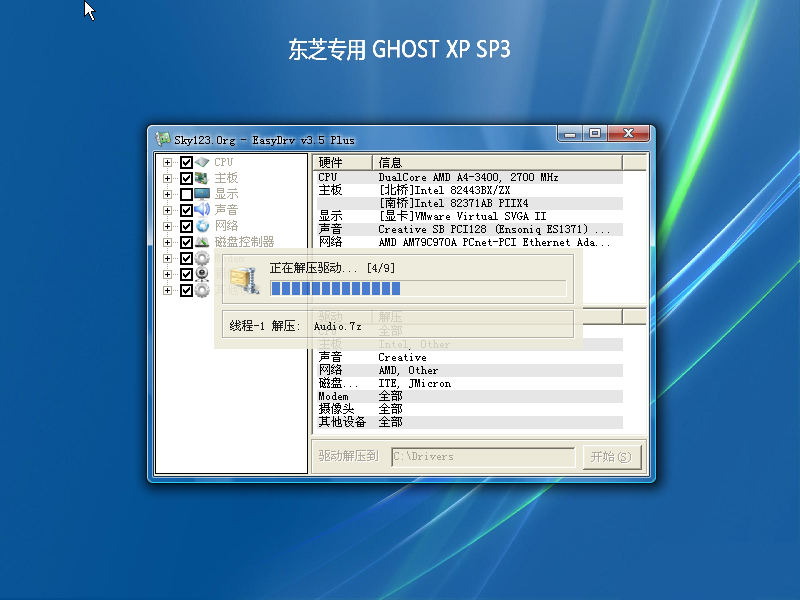Click the 显示 monitor icon
Image resolution: width=800 pixels, height=600 pixels.
(x=202, y=194)
